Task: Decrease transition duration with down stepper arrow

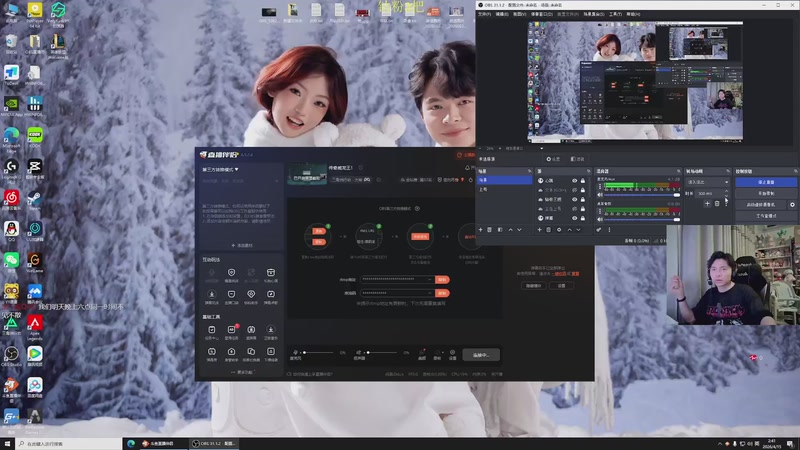Action: (727, 195)
